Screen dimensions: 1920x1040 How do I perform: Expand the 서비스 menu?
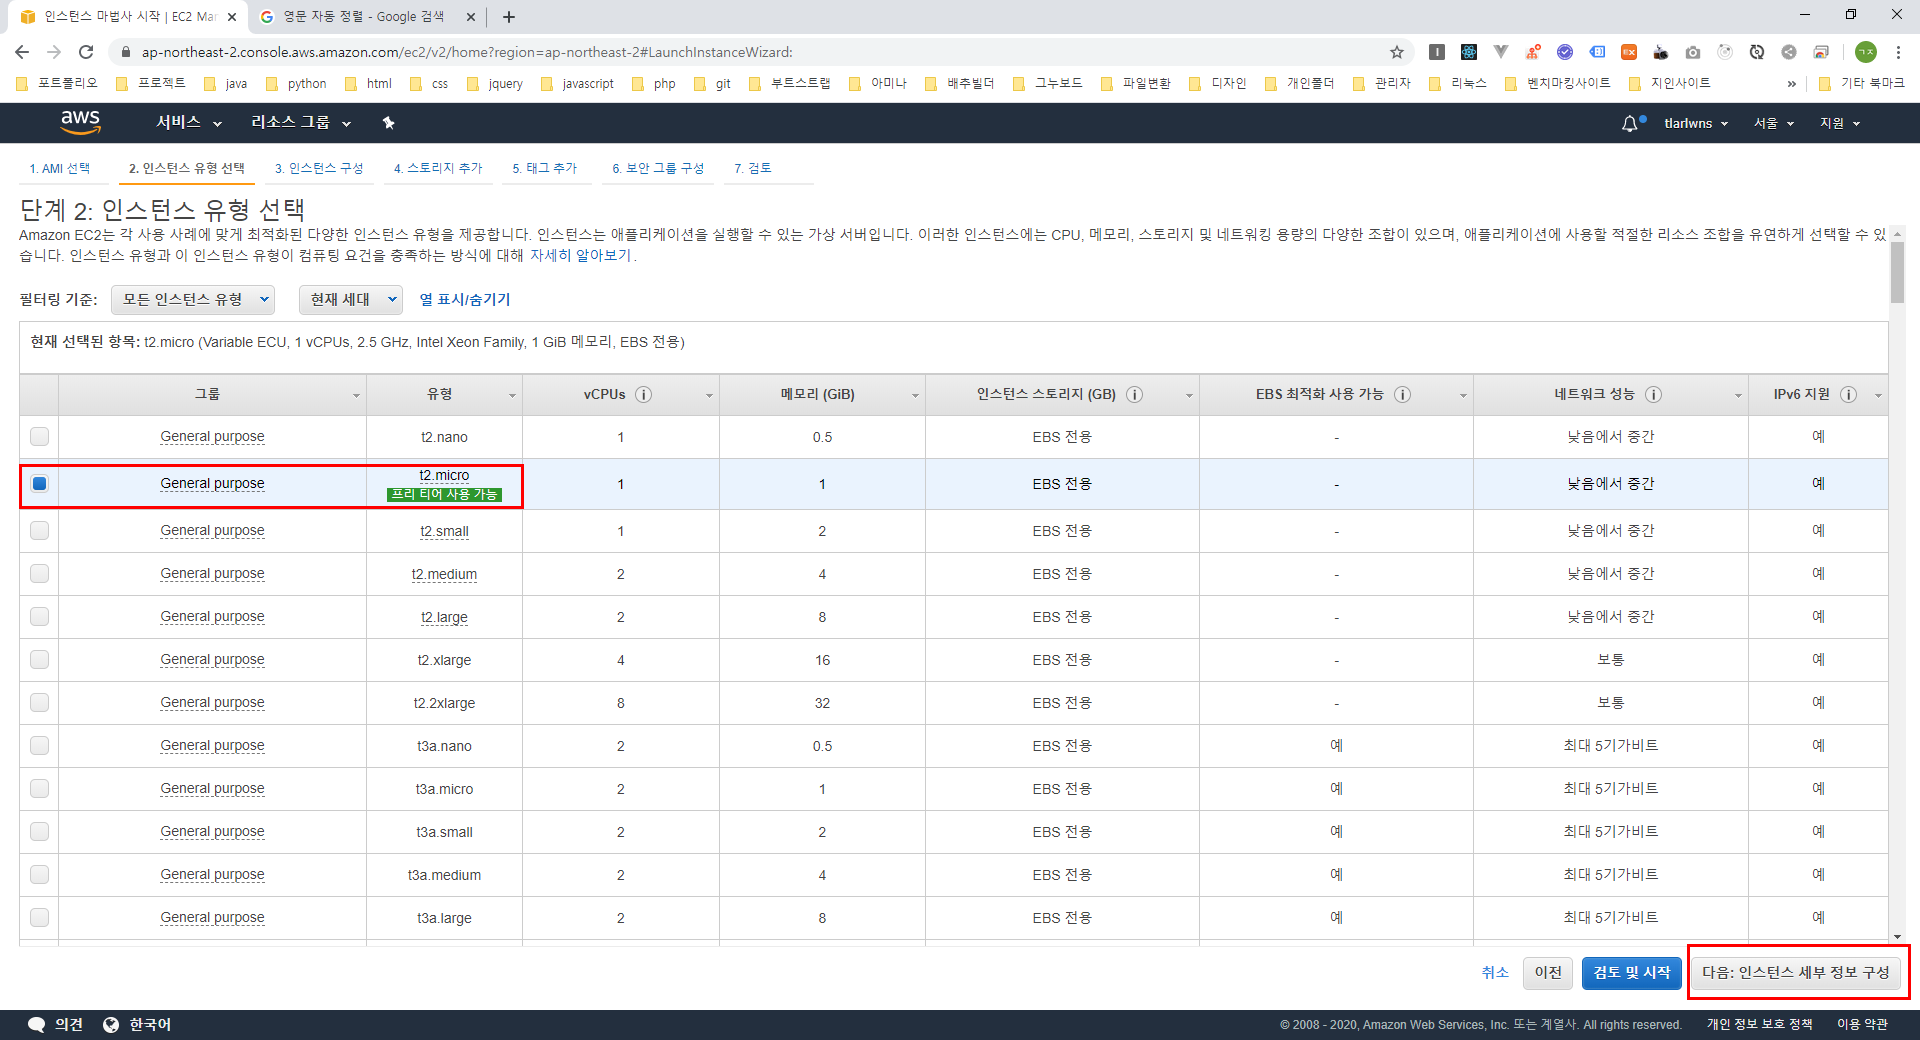[x=189, y=122]
